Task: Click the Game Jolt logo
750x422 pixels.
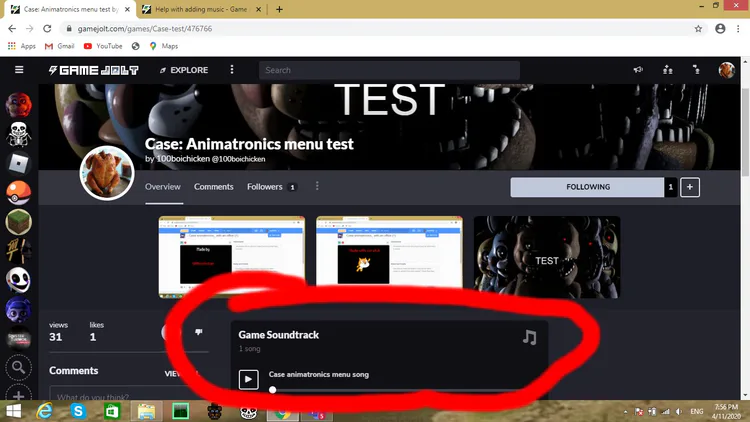Action: [94, 70]
